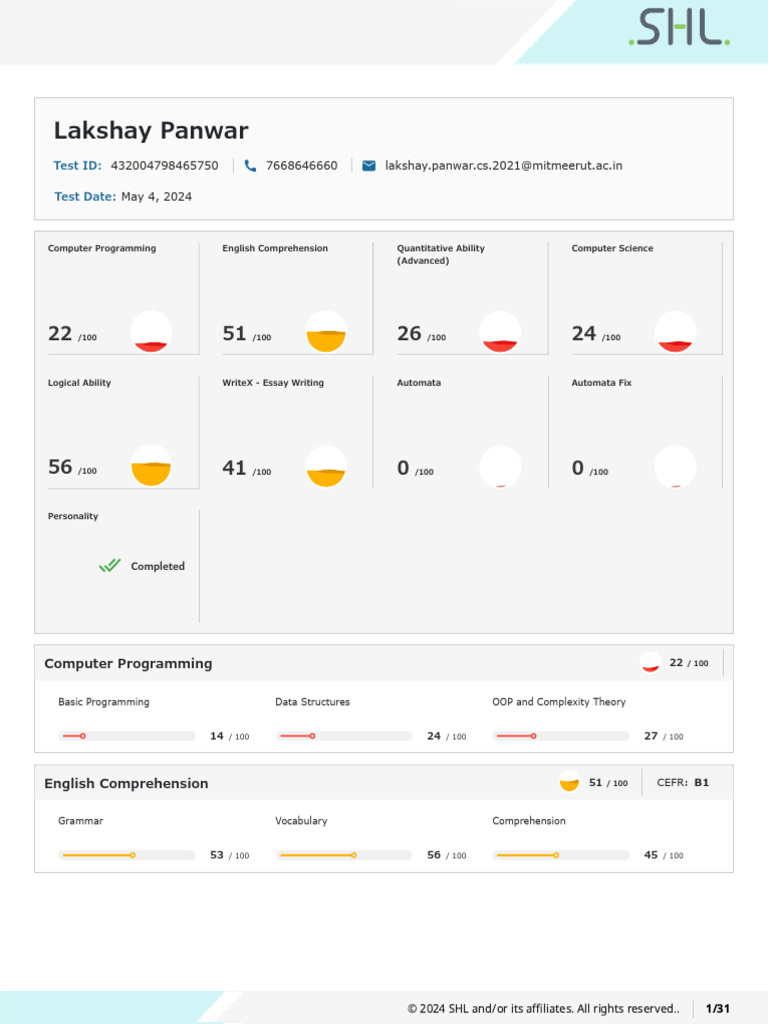Click the email envelope icon
The height and width of the screenshot is (1024, 768).
pos(369,166)
